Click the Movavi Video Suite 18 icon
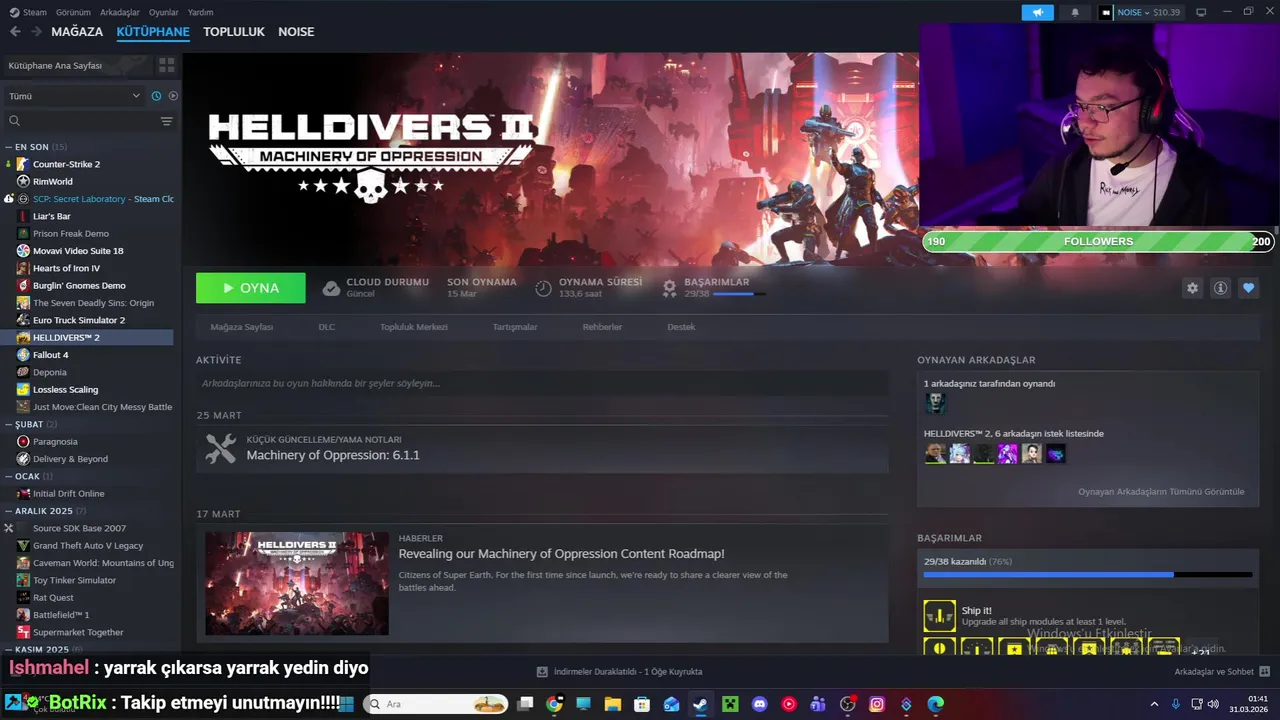Screen dimensions: 1280x720 (23, 251)
